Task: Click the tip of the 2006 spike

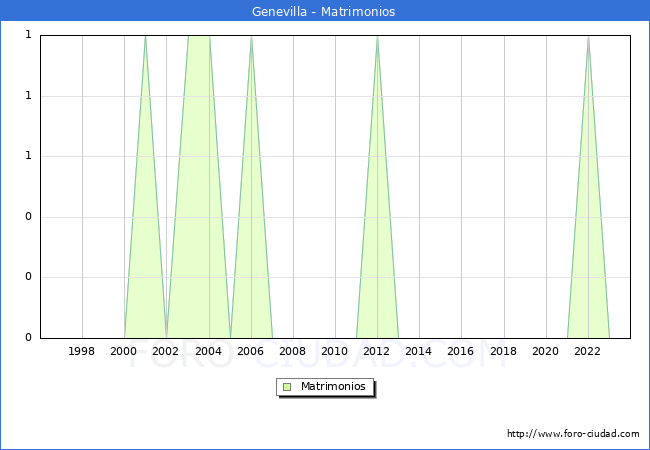Action: tap(251, 40)
